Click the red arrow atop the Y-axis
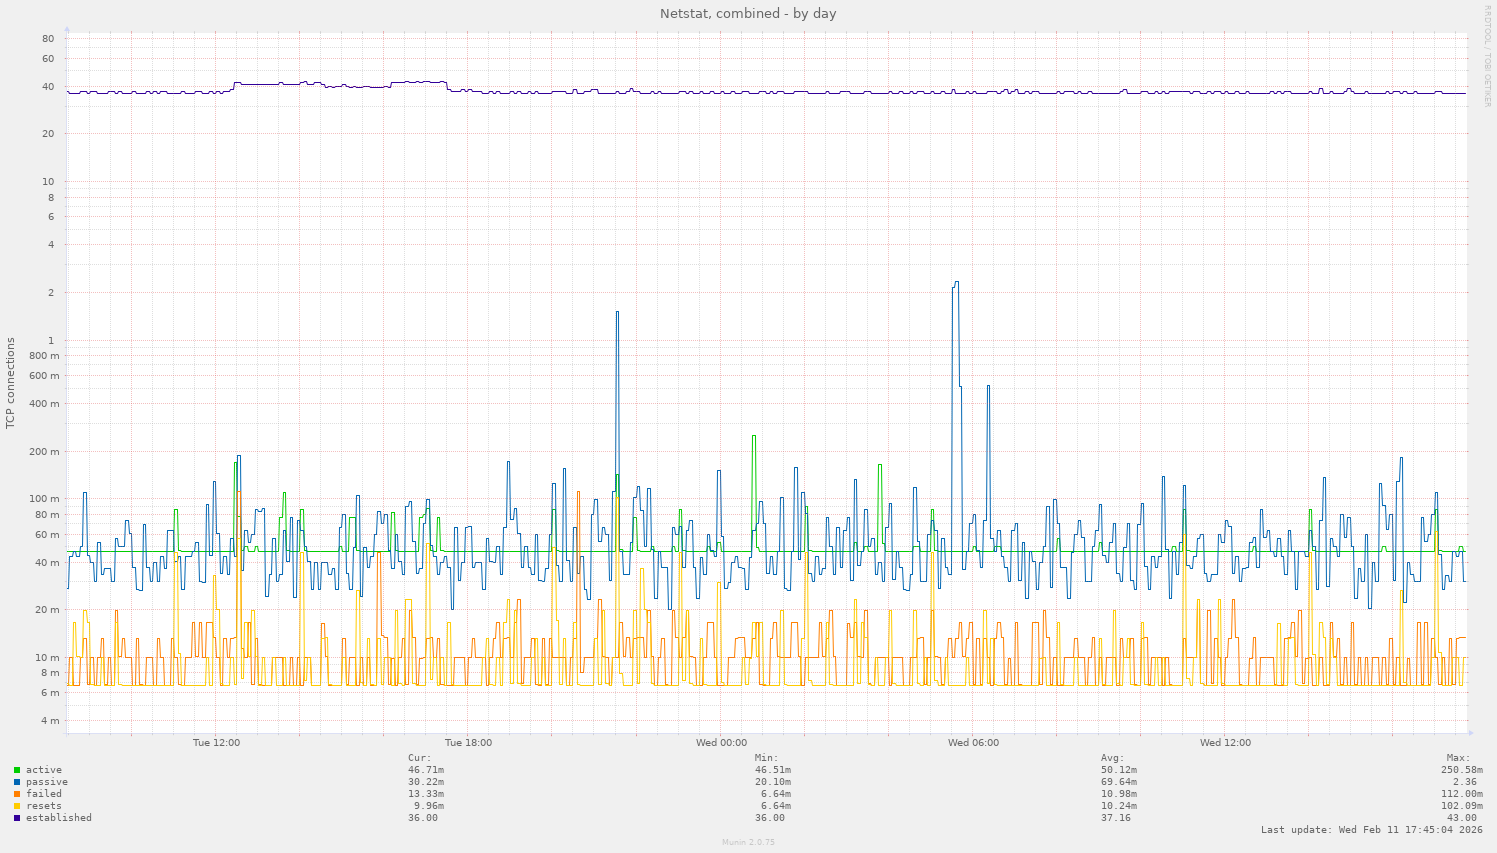Screen dimensions: 1497x853 [x=66, y=28]
